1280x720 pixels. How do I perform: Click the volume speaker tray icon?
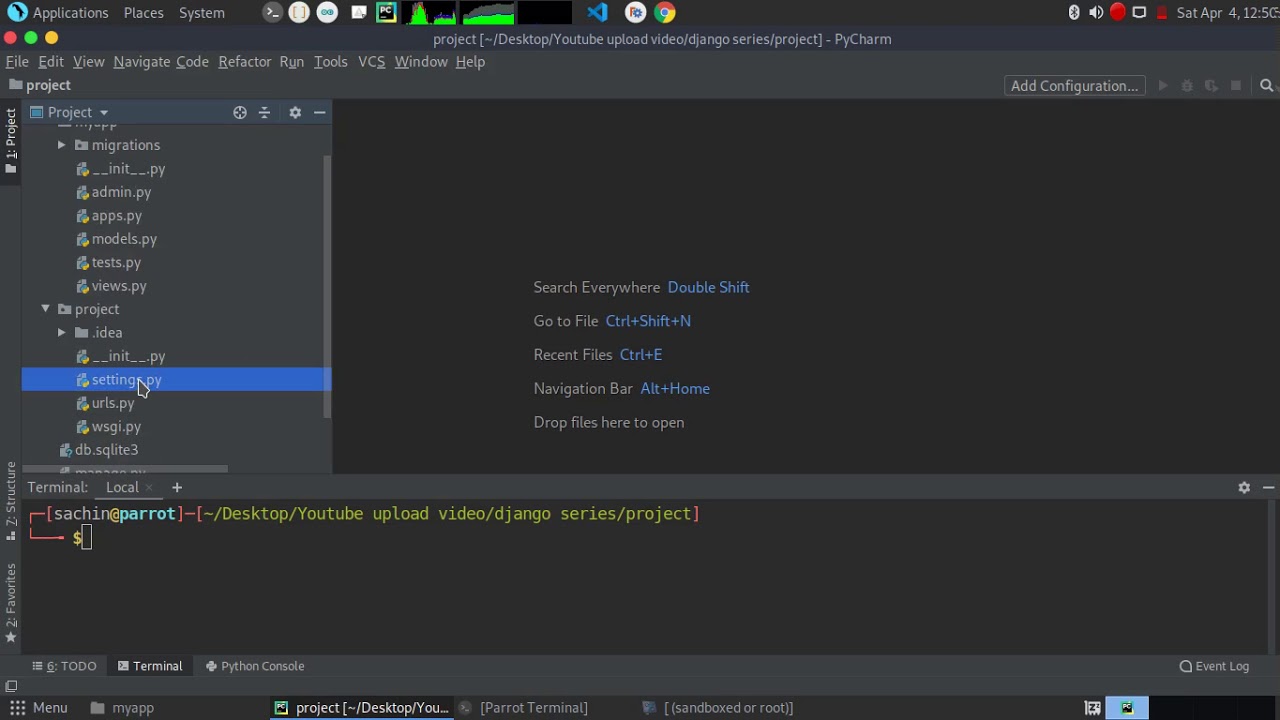click(x=1096, y=13)
